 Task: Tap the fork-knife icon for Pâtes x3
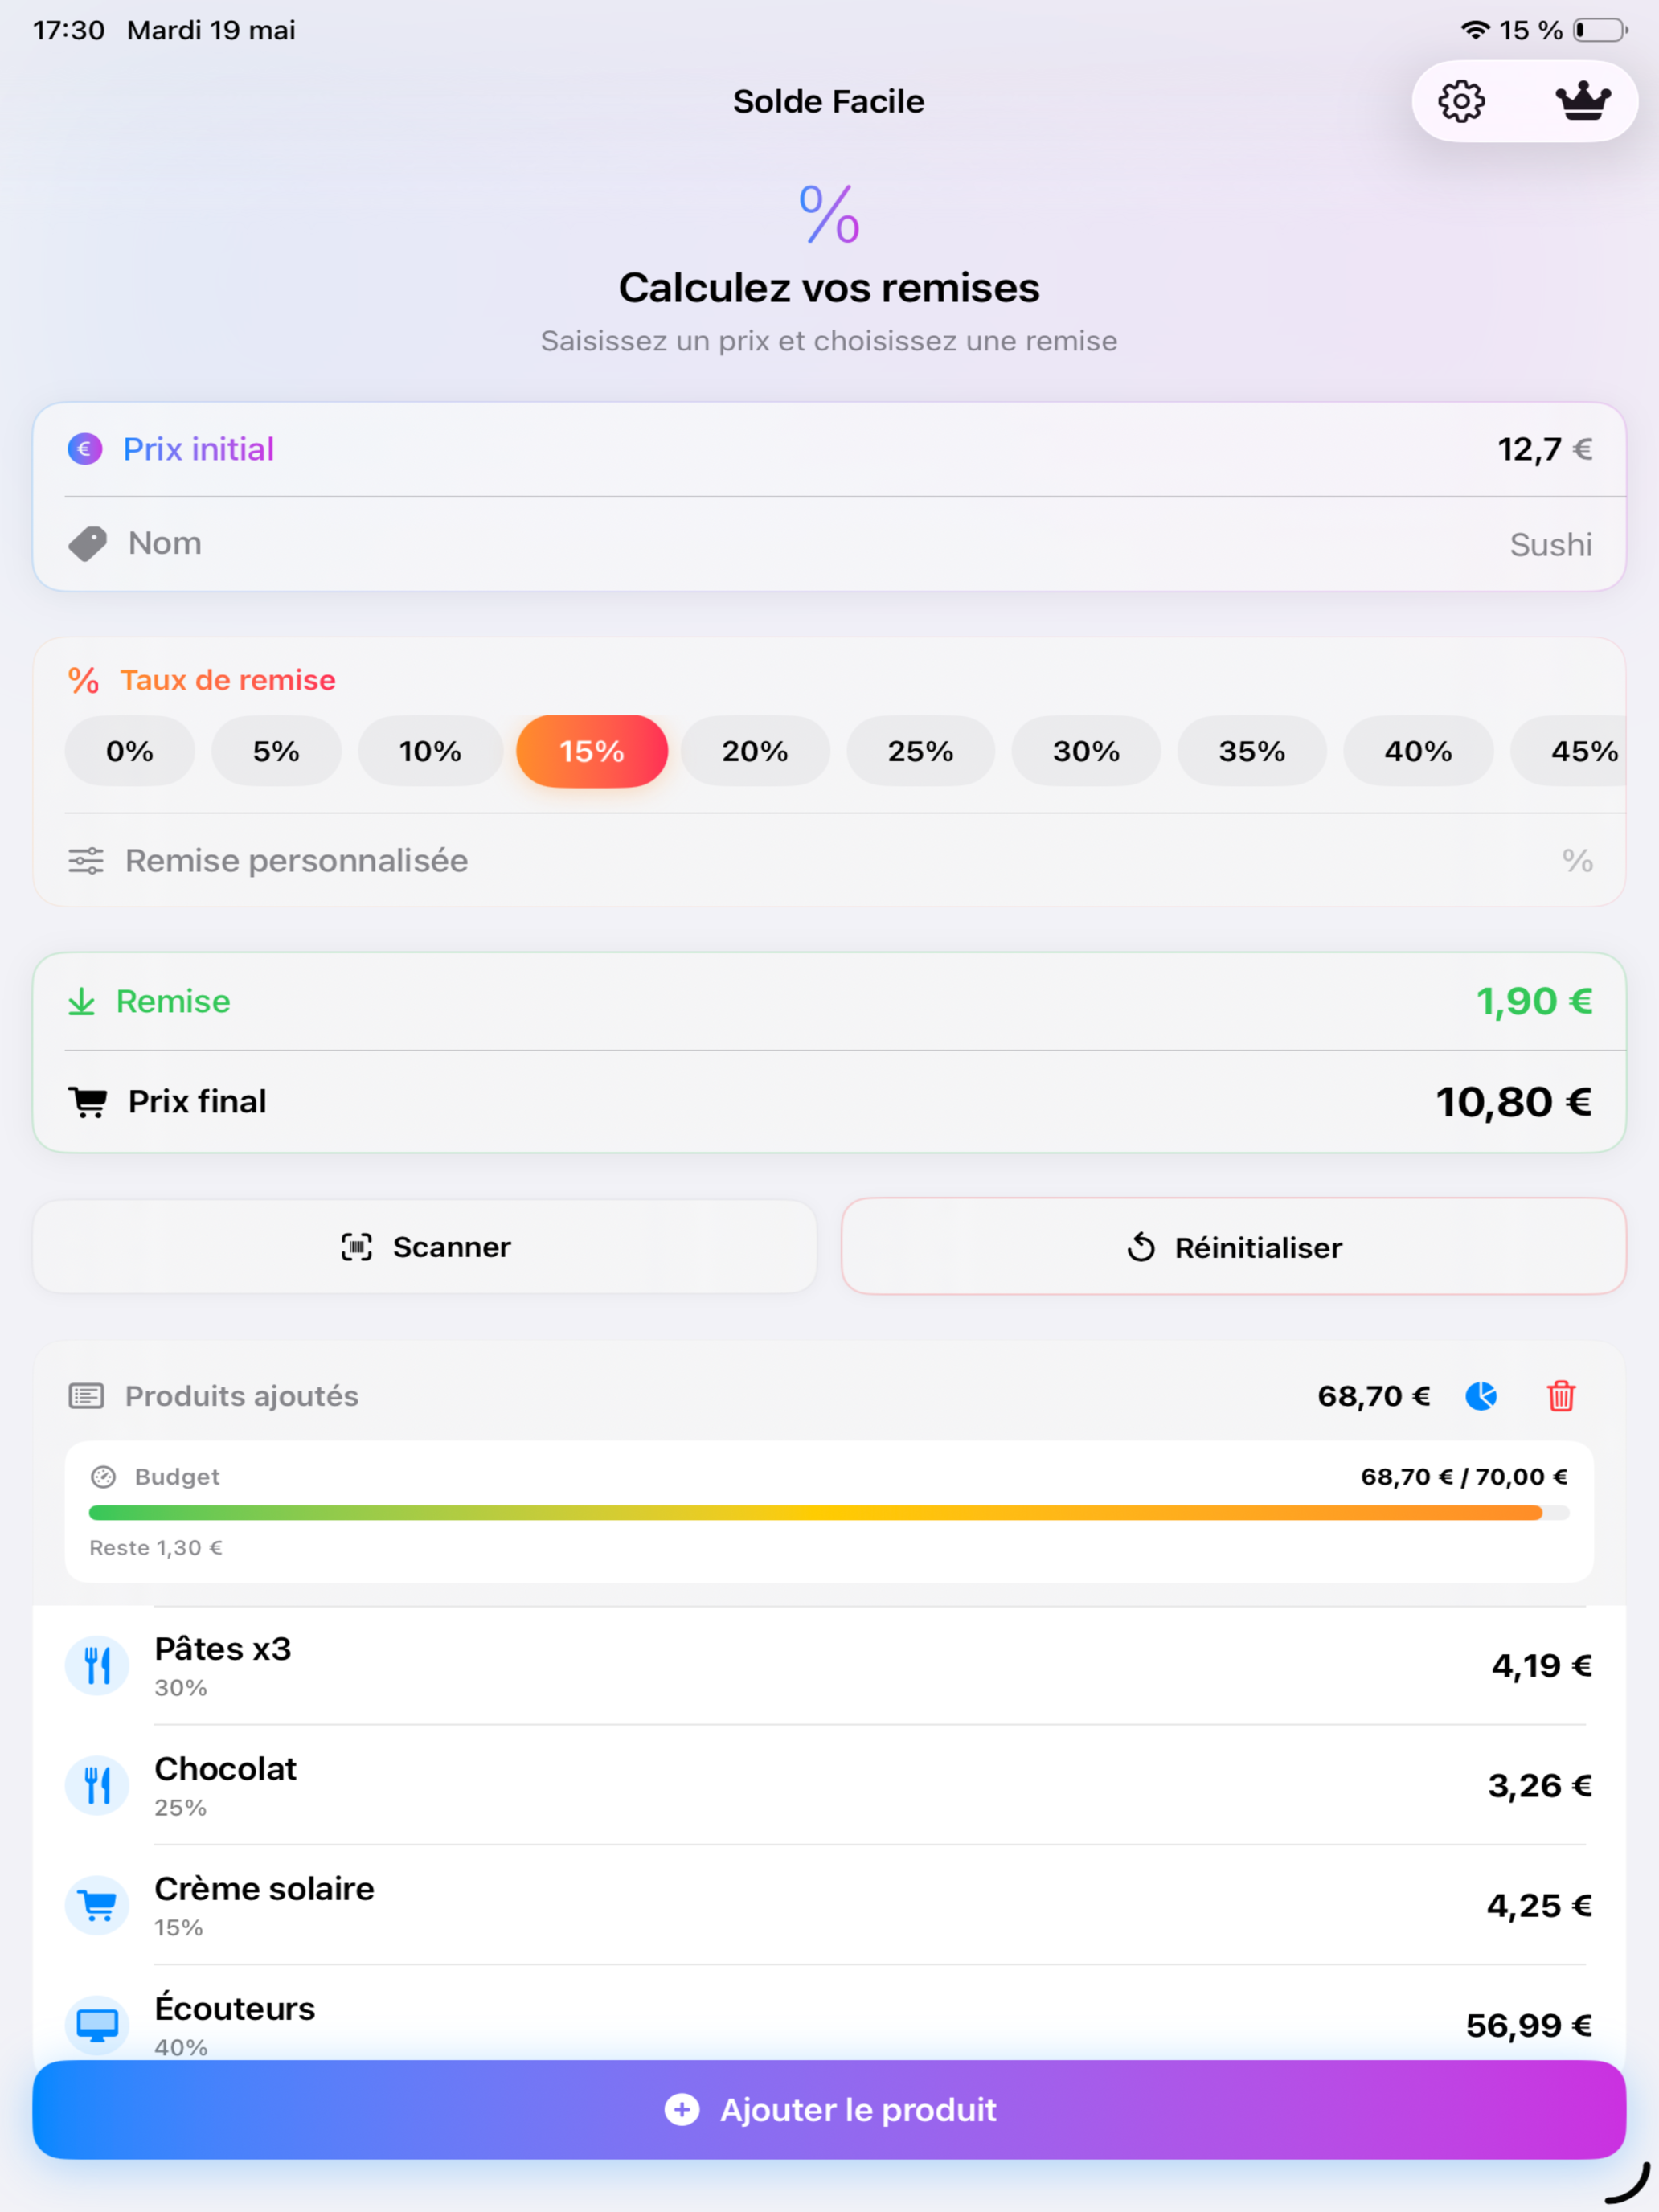(x=97, y=1666)
